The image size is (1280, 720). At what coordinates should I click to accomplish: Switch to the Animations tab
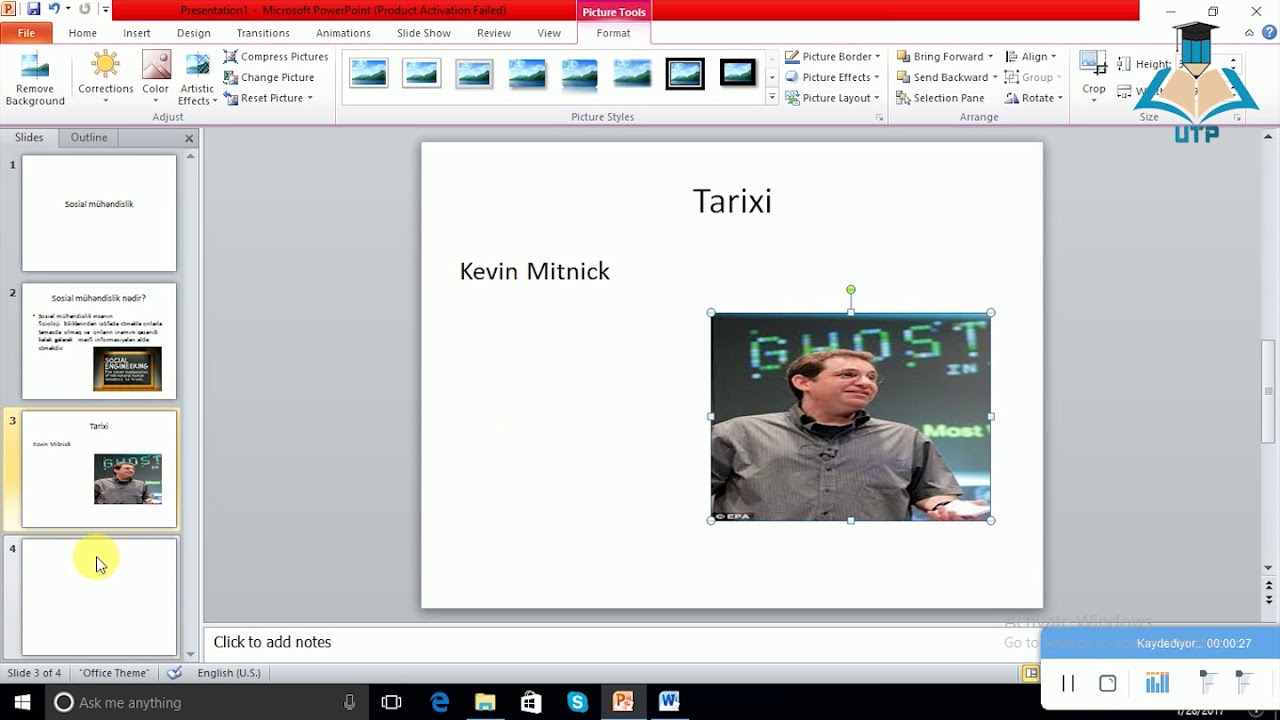click(x=343, y=33)
